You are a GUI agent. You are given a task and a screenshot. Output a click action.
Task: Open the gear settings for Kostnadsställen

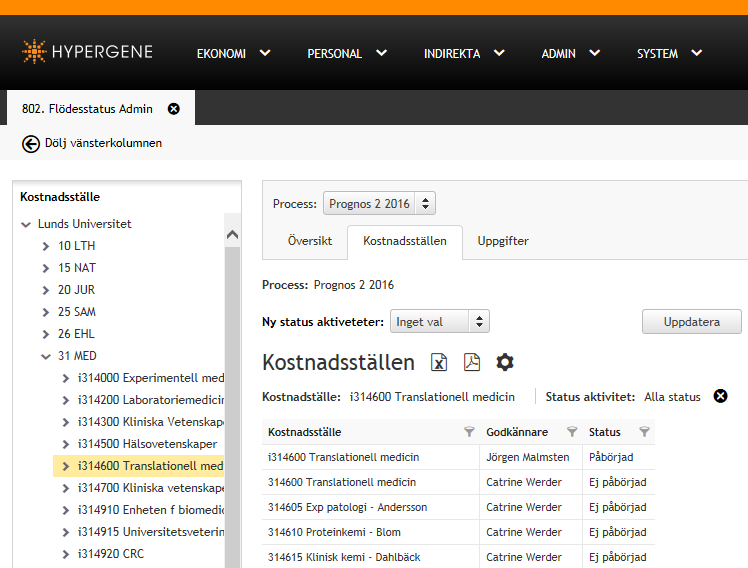click(x=505, y=362)
